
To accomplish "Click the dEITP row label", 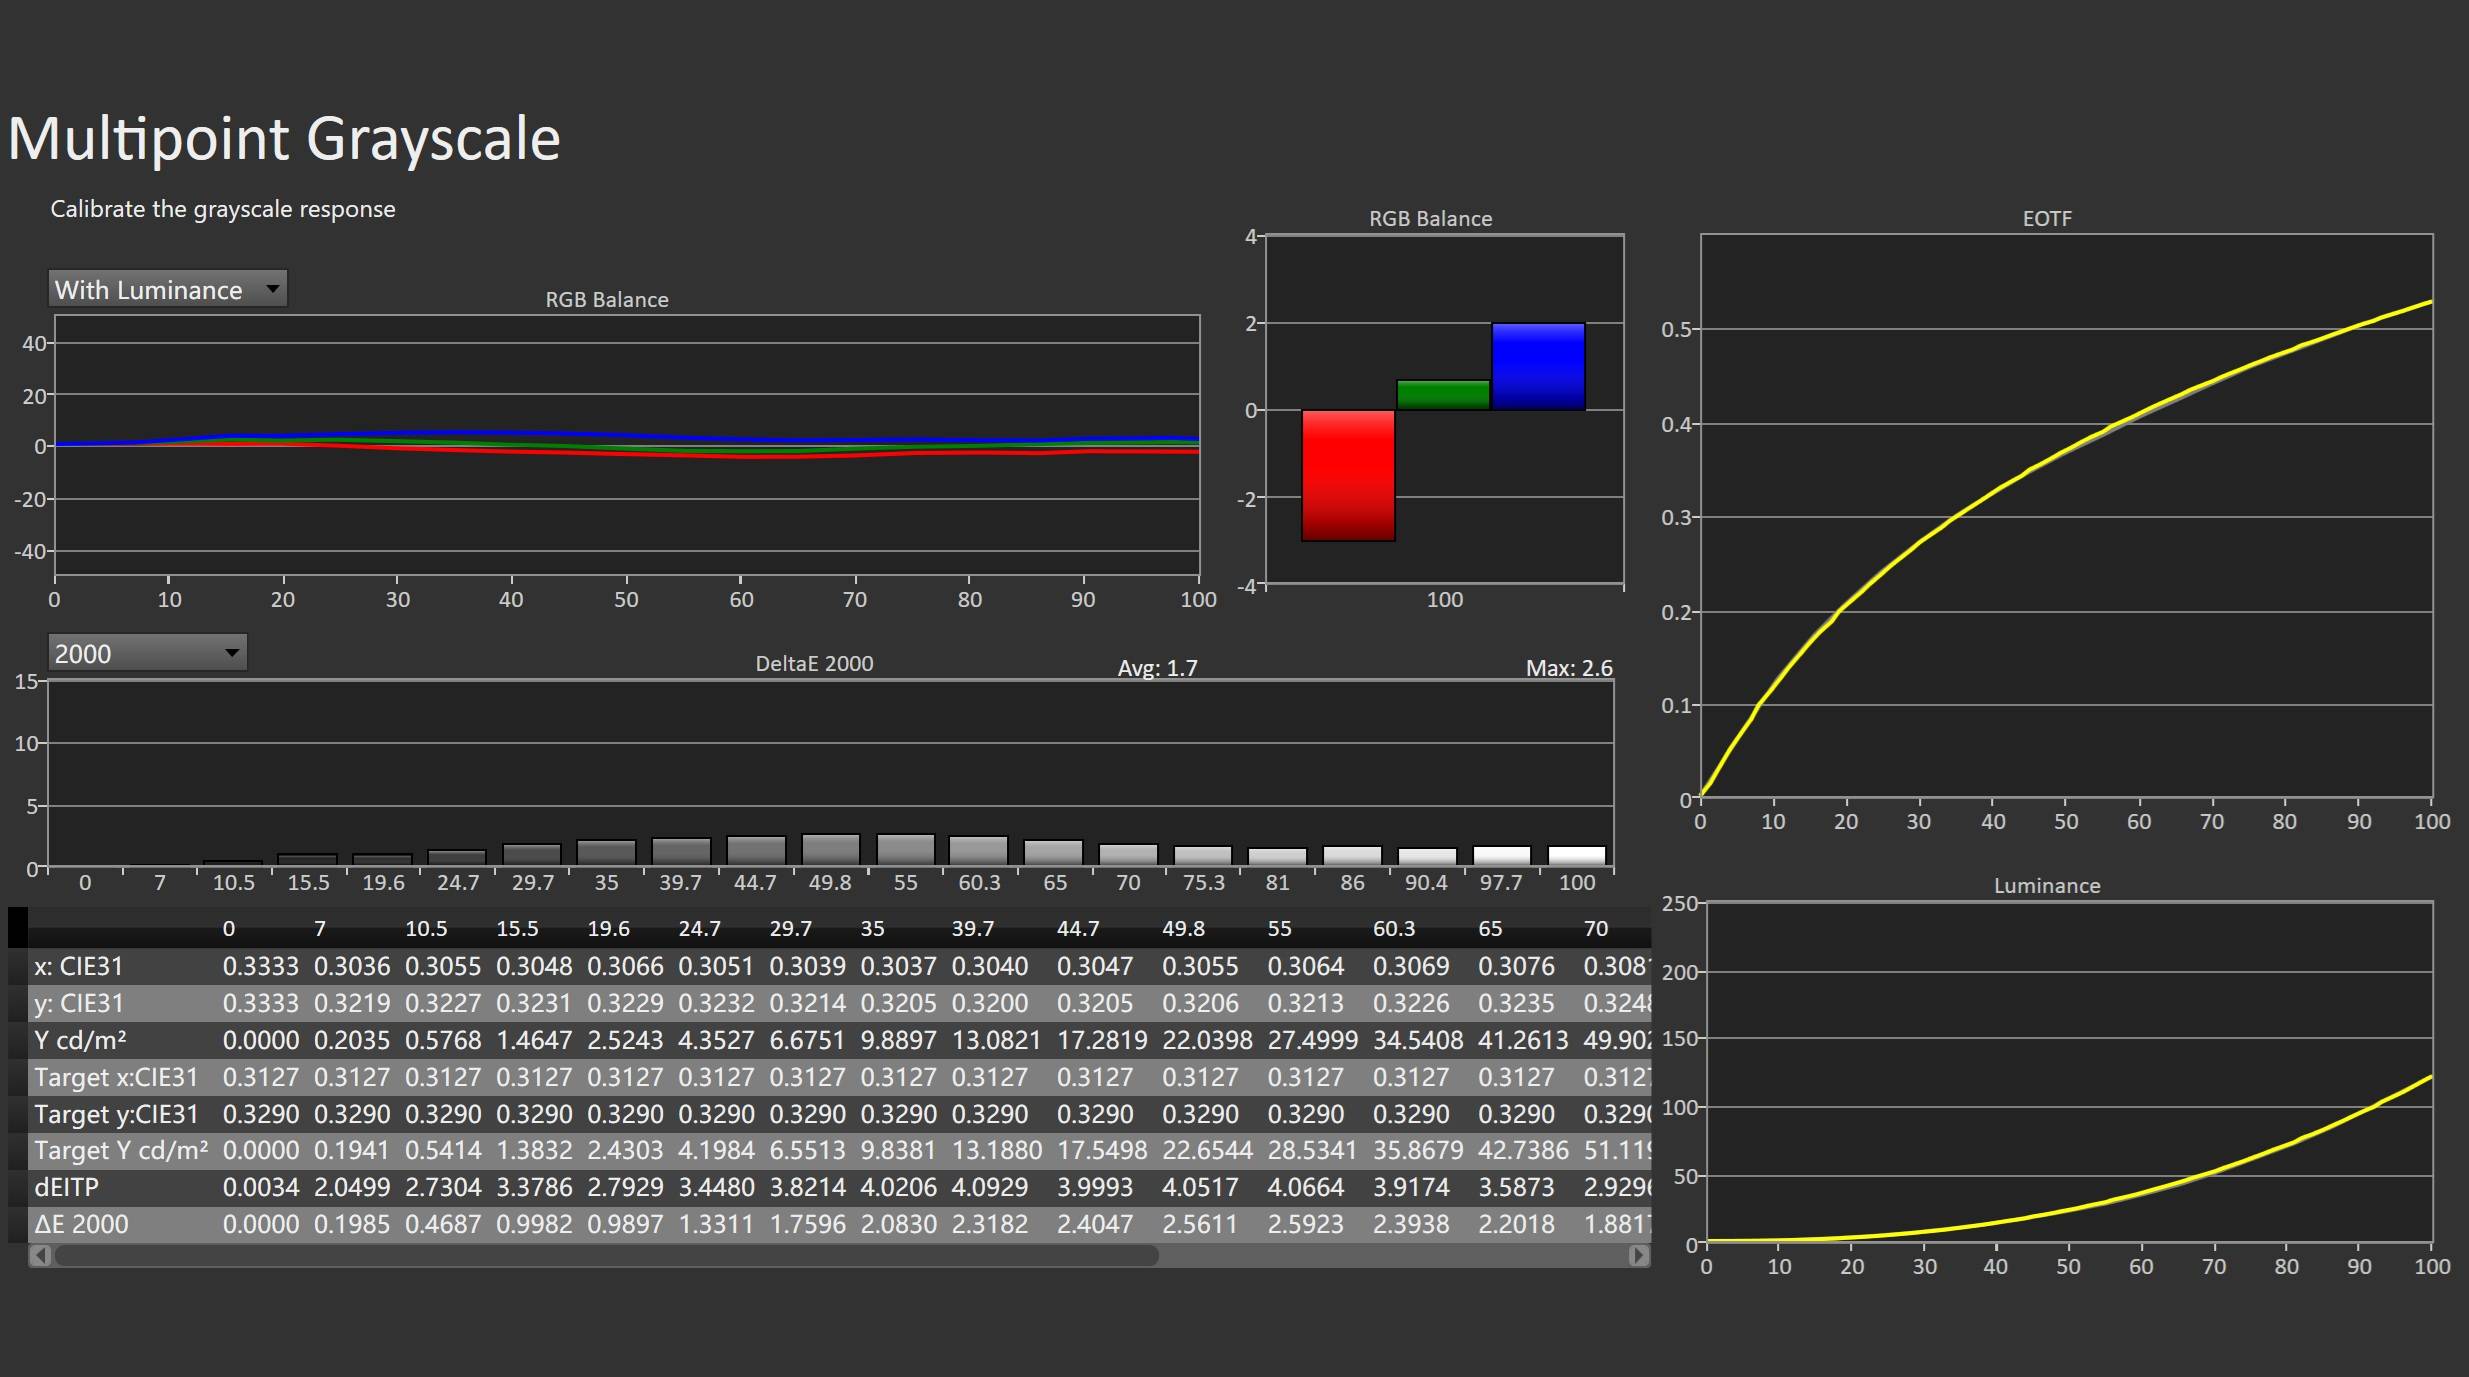I will pyautogui.click(x=67, y=1187).
